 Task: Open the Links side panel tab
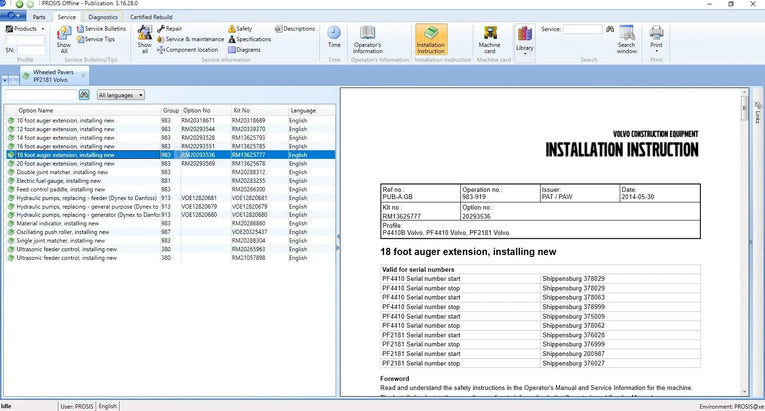tap(757, 115)
